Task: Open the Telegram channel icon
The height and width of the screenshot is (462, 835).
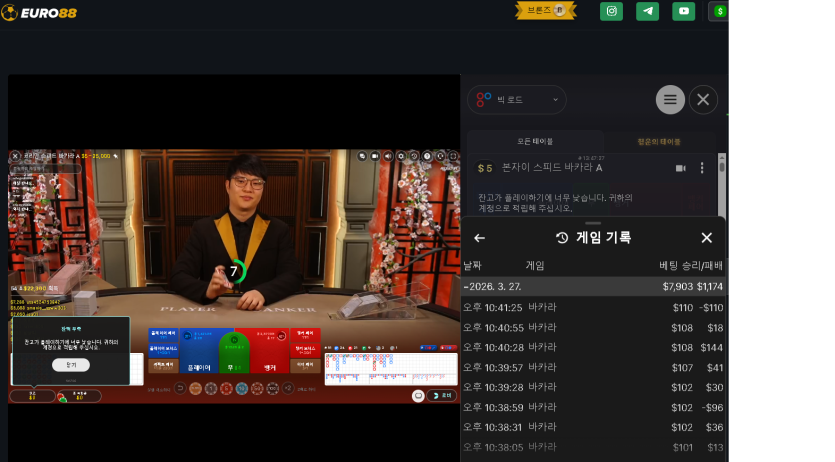Action: tap(648, 11)
